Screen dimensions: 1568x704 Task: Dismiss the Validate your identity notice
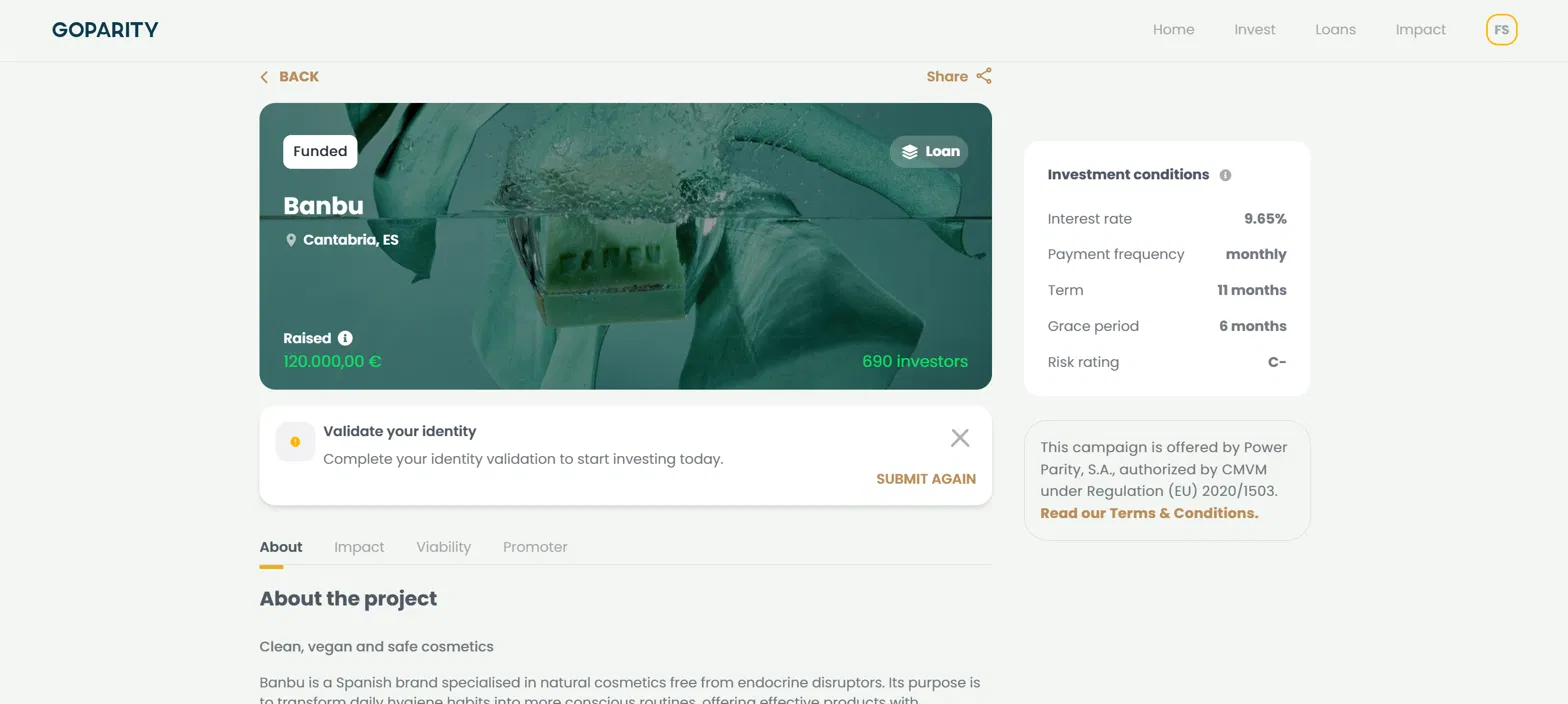pyautogui.click(x=960, y=438)
